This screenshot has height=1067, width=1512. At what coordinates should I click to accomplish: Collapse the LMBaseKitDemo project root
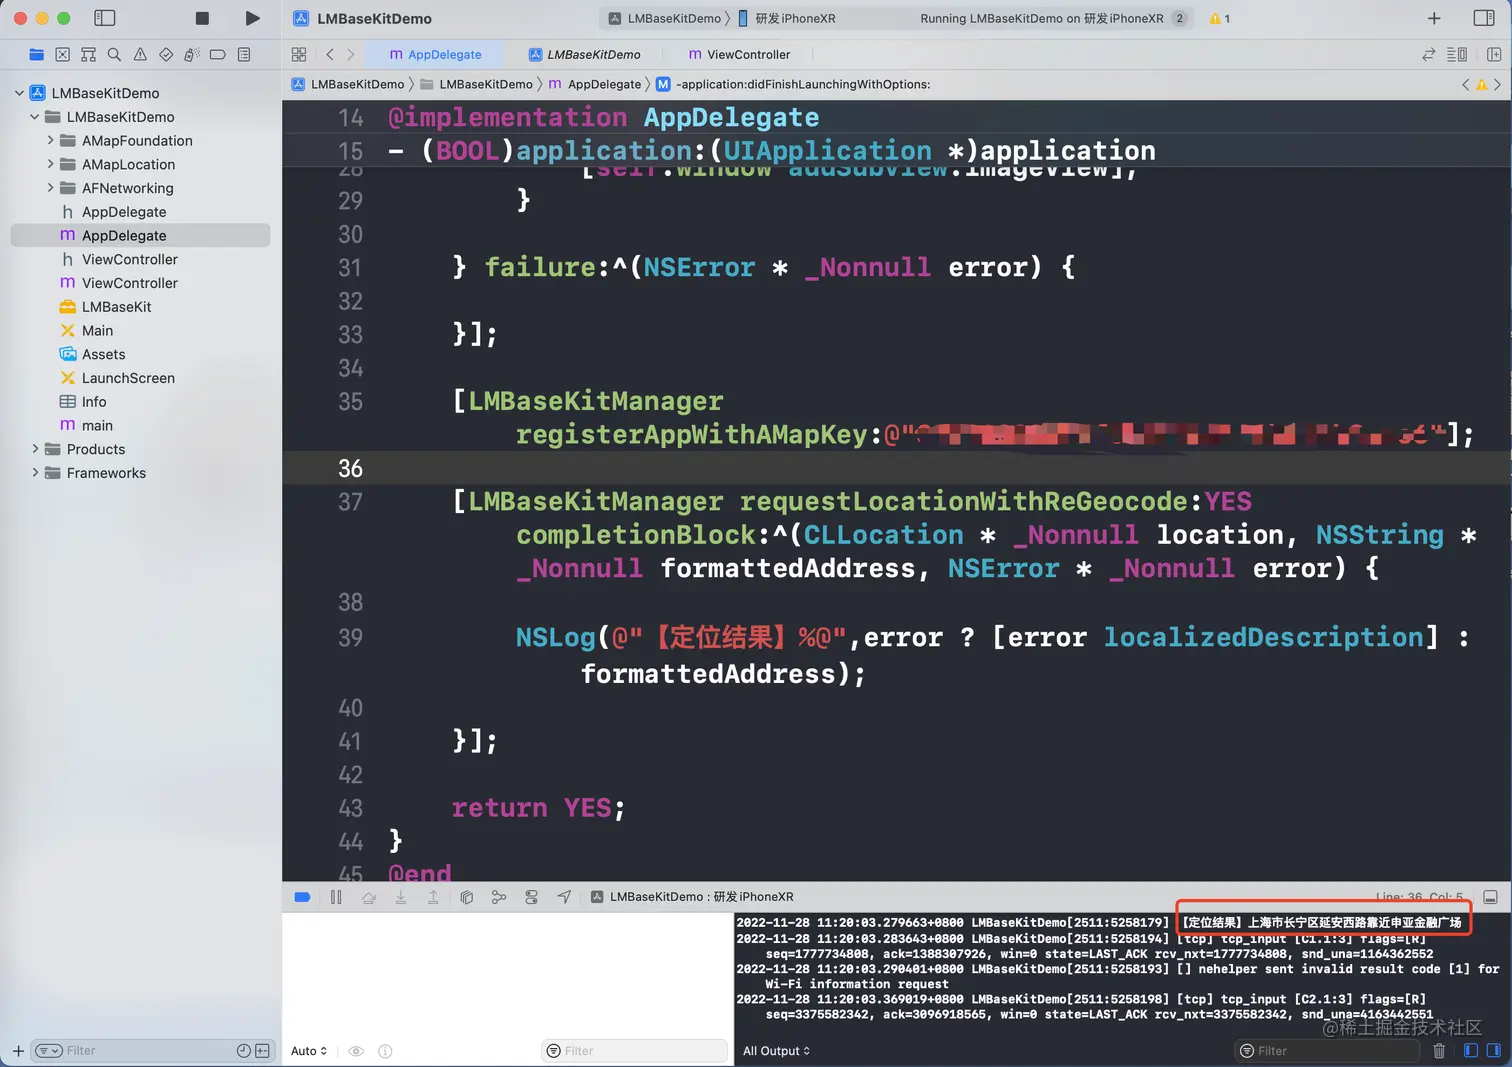[19, 93]
